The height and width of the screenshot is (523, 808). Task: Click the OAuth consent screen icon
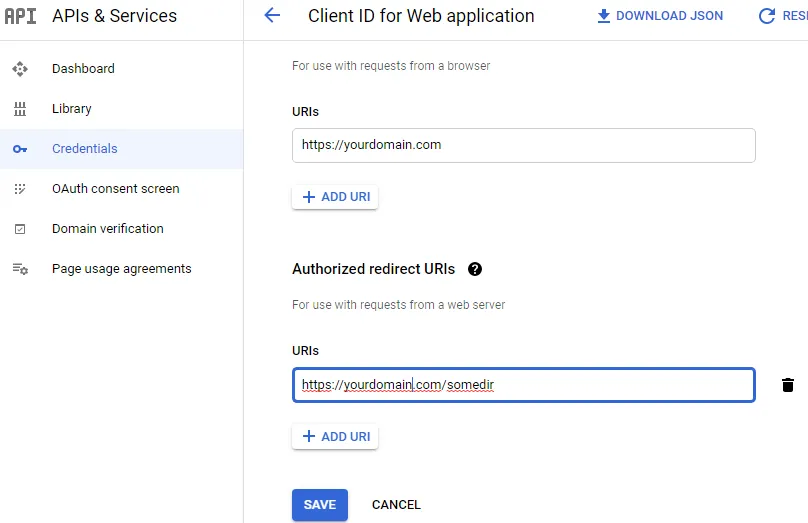[20, 189]
